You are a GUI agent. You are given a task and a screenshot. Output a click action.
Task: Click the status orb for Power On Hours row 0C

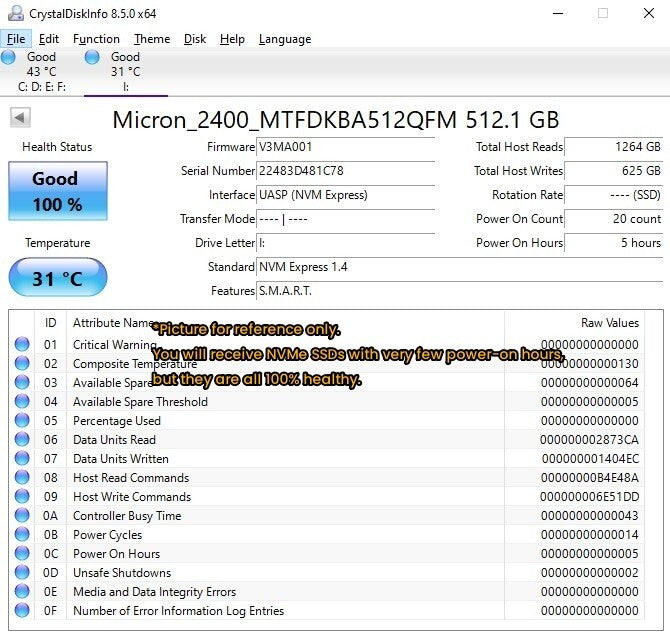tap(22, 554)
